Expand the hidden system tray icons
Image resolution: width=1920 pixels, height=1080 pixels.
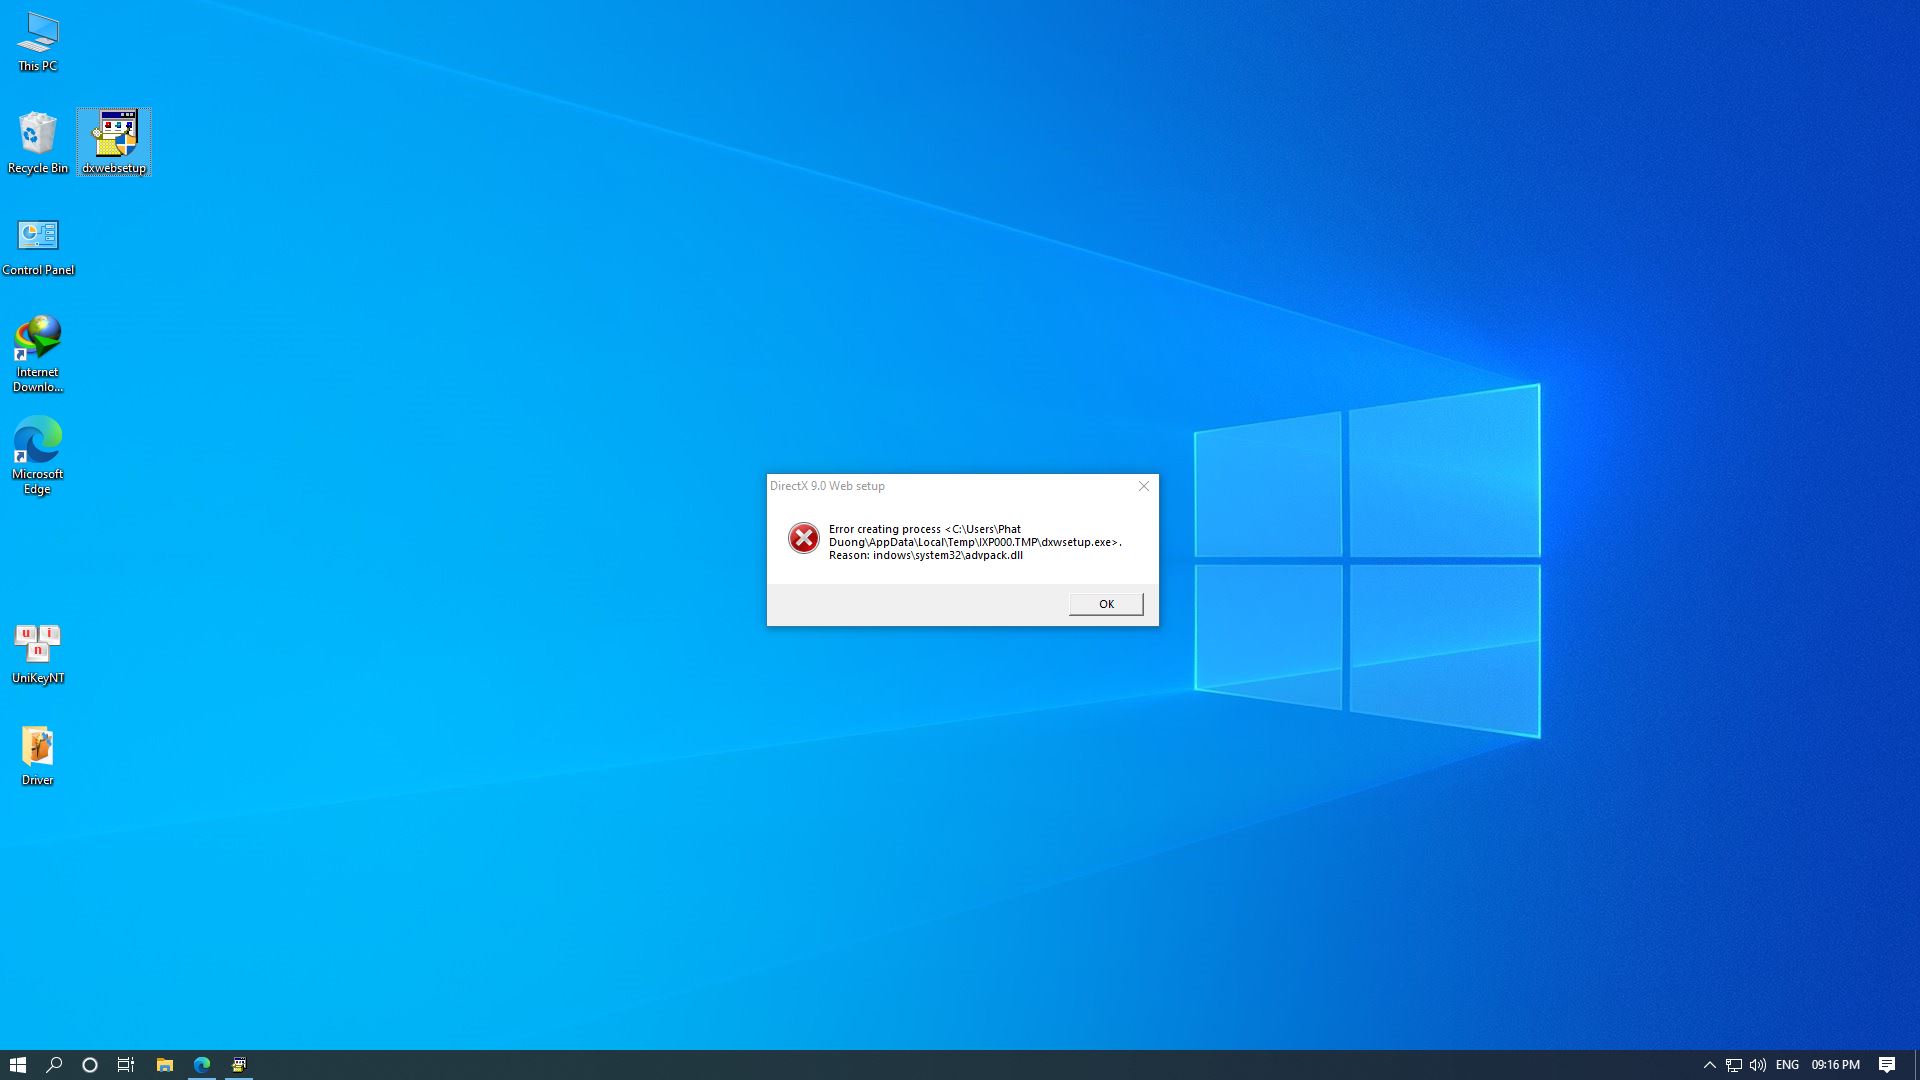click(x=1710, y=1064)
